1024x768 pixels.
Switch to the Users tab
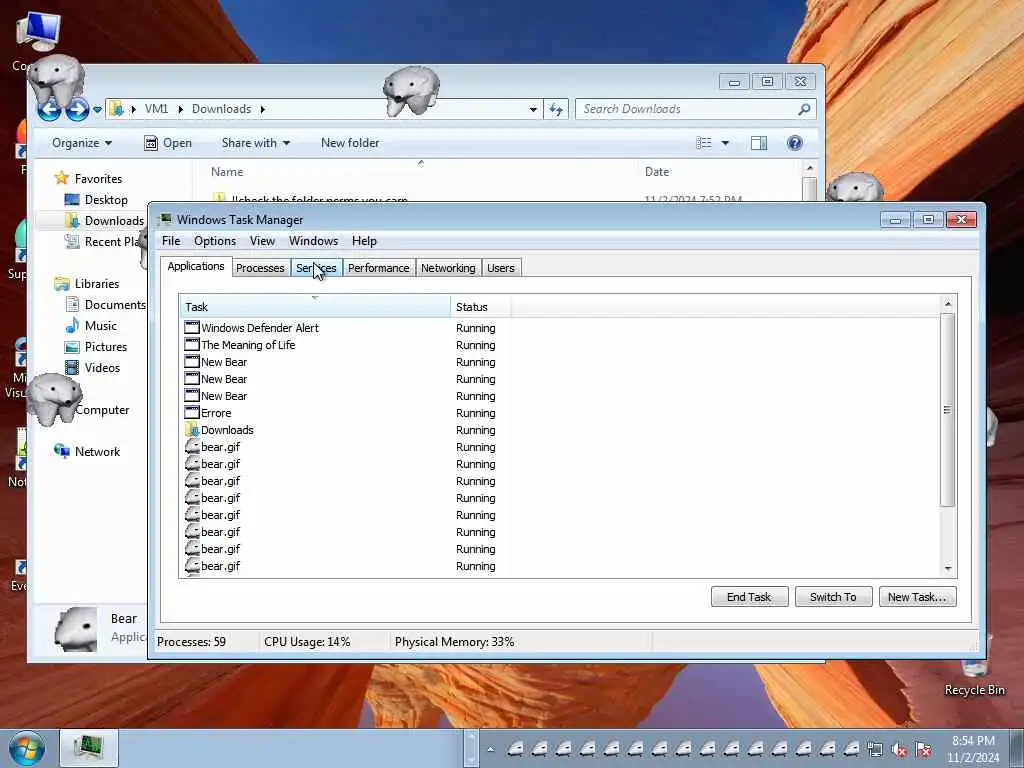pyautogui.click(x=501, y=268)
